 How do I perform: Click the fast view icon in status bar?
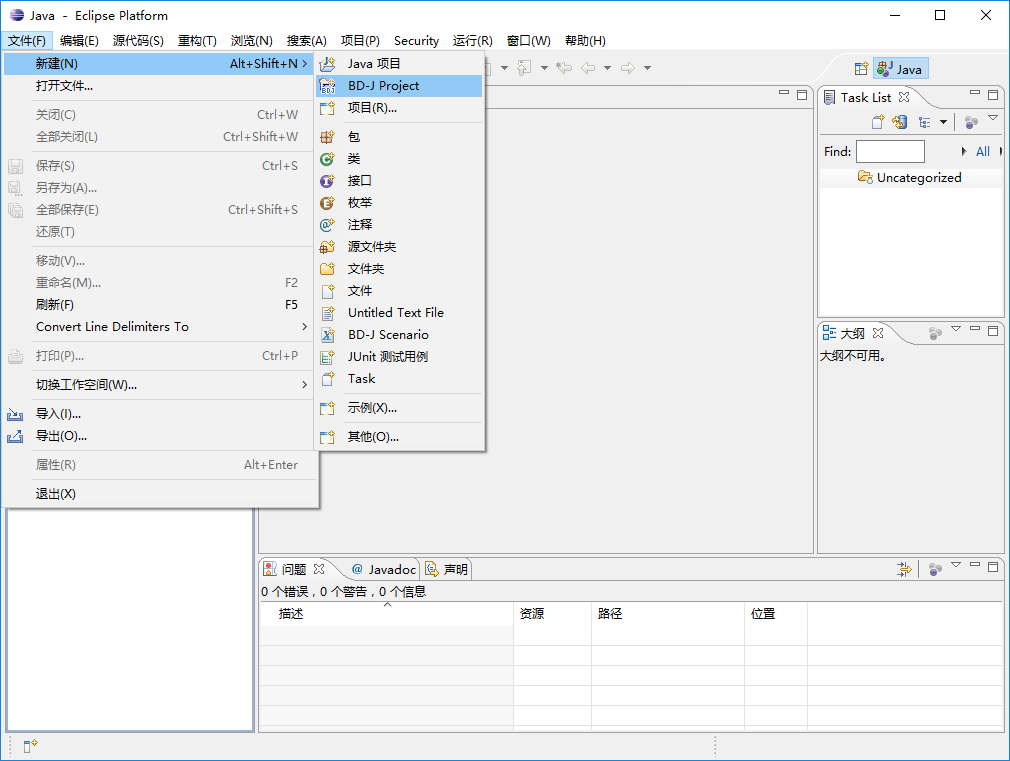[x=31, y=746]
